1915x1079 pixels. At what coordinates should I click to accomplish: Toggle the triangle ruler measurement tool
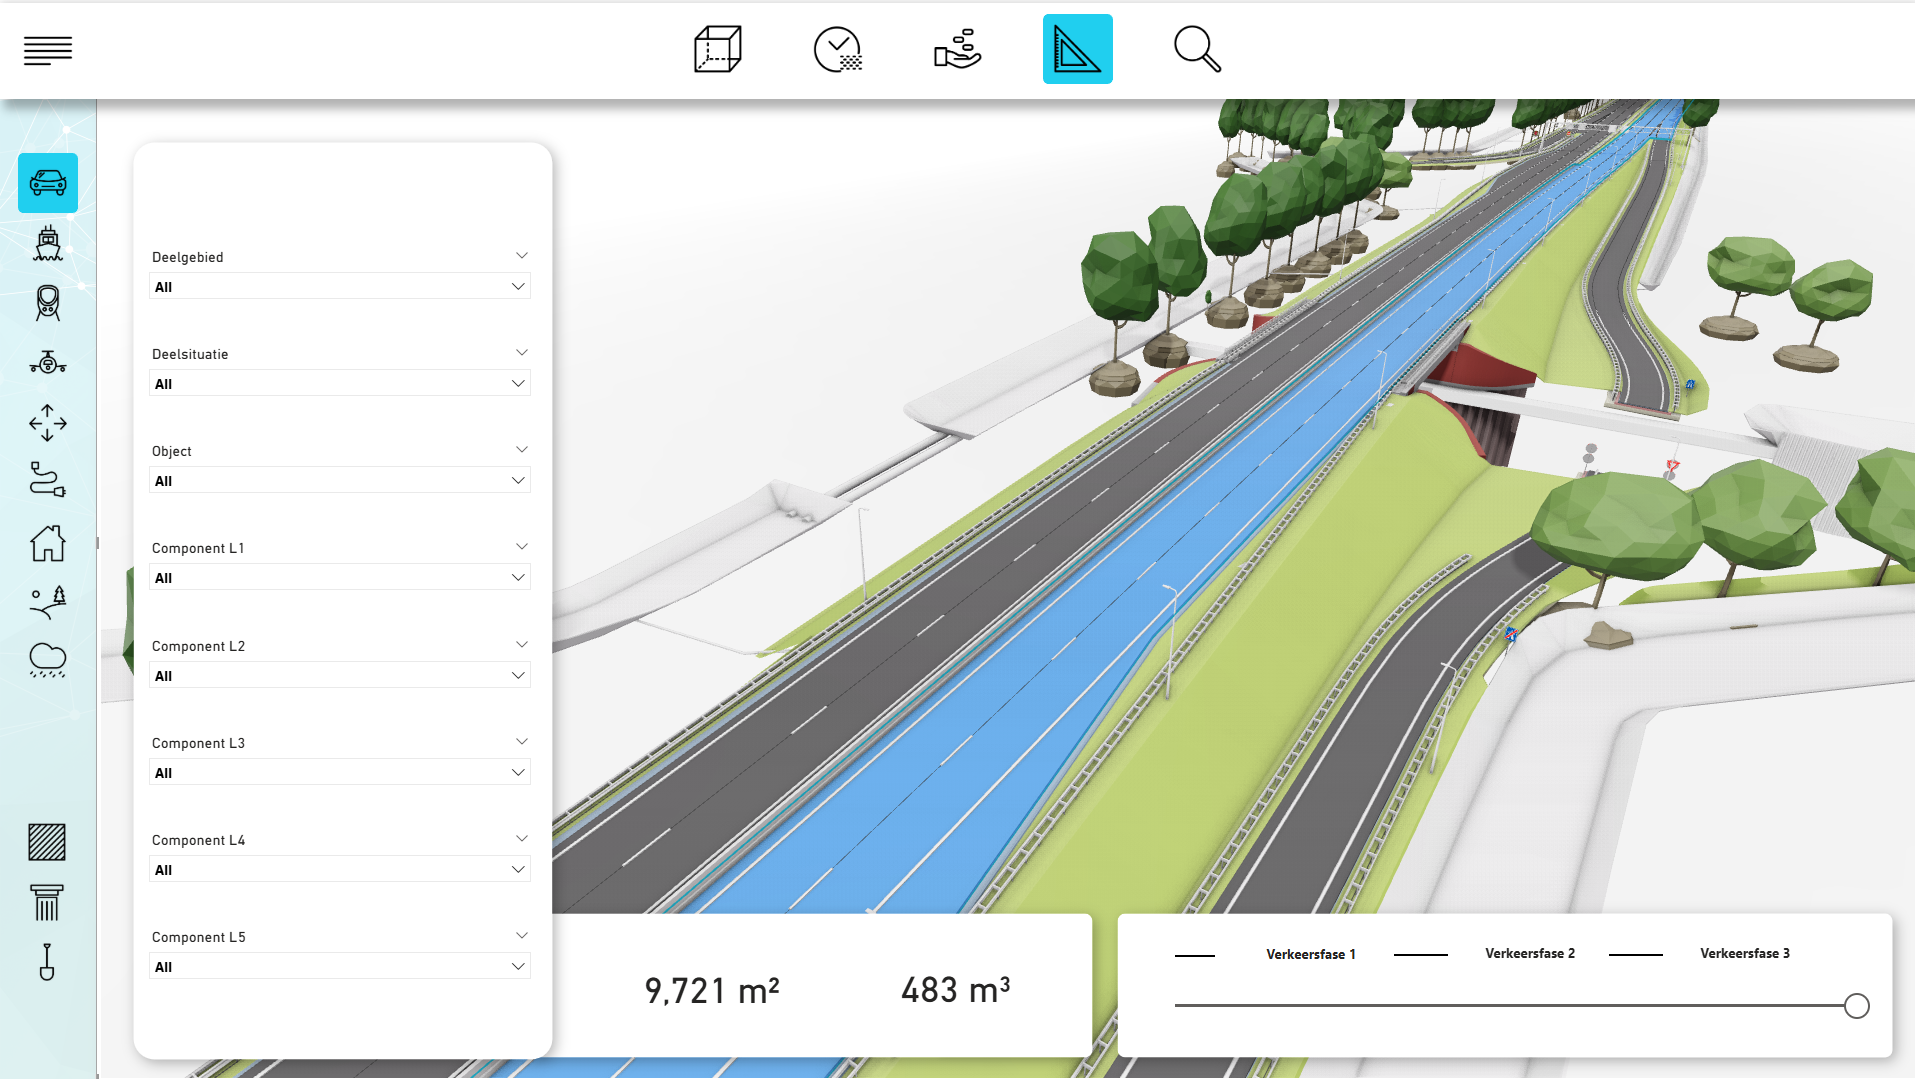tap(1077, 50)
